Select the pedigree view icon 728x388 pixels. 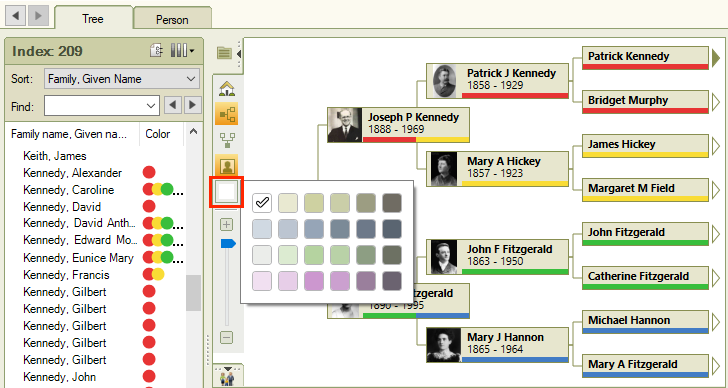[x=227, y=114]
